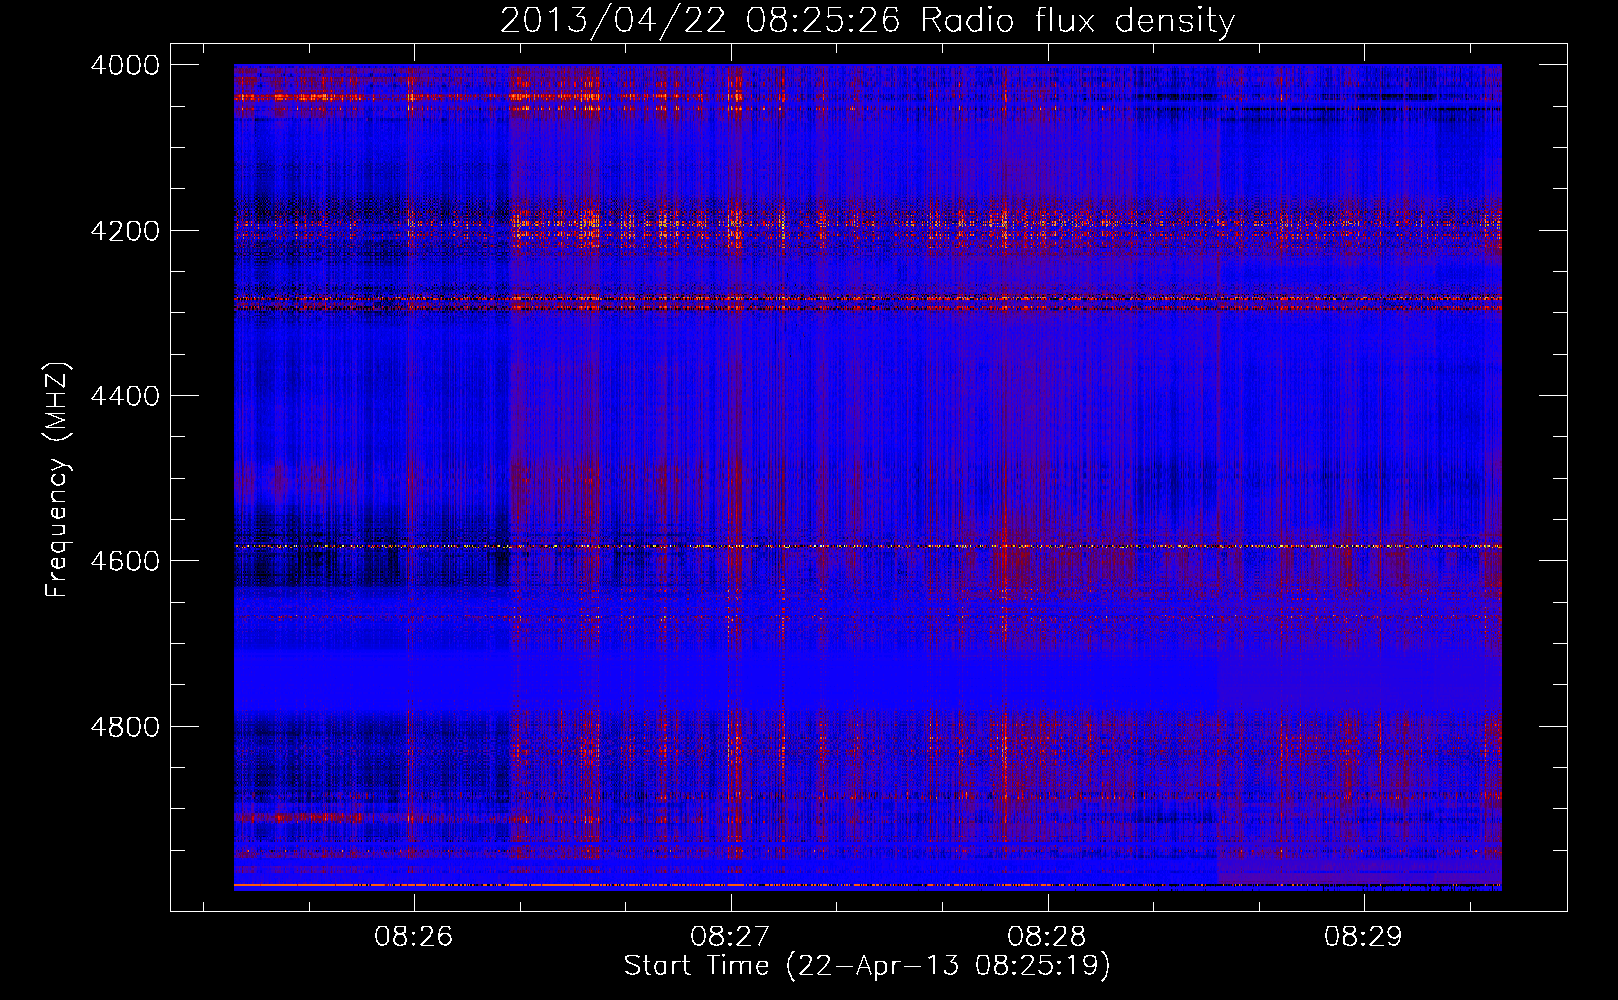Click the 08:26 time axis label
This screenshot has width=1618, height=1000.
(413, 937)
